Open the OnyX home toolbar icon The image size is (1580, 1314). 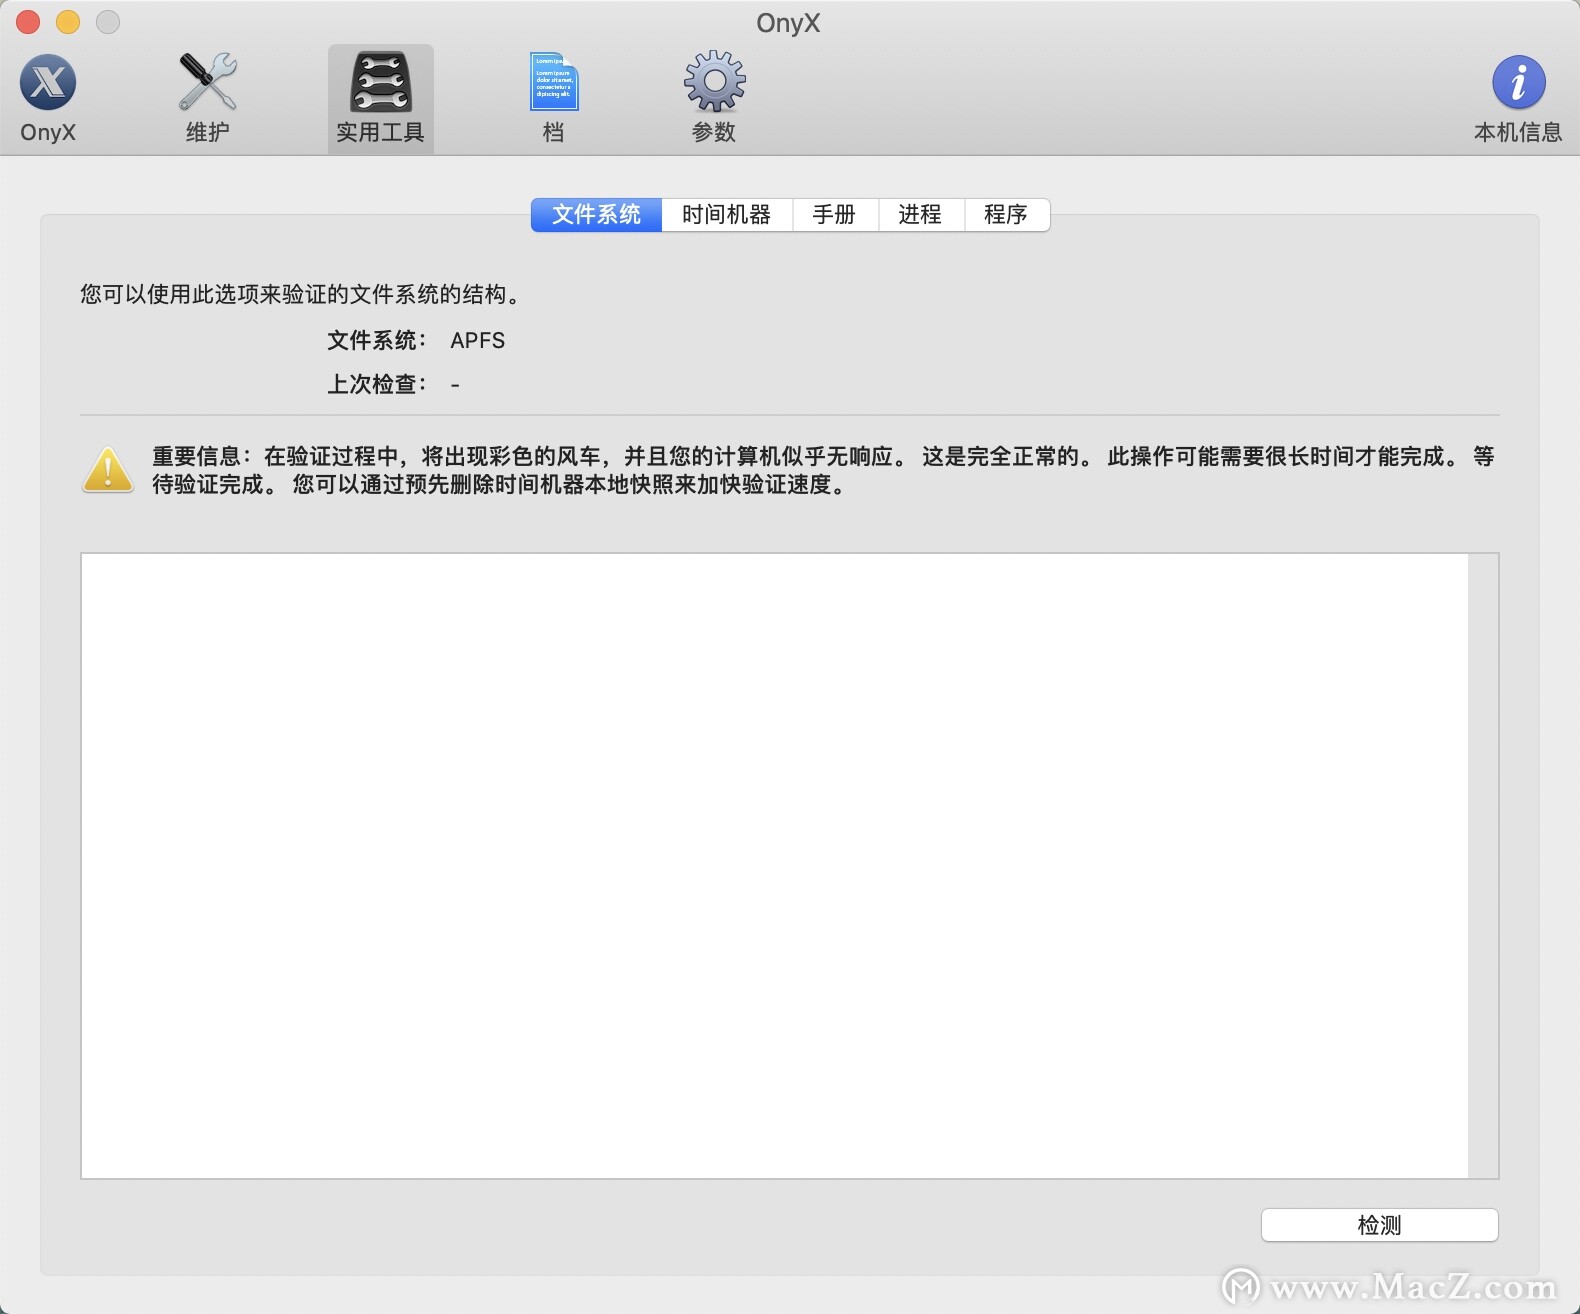(48, 98)
